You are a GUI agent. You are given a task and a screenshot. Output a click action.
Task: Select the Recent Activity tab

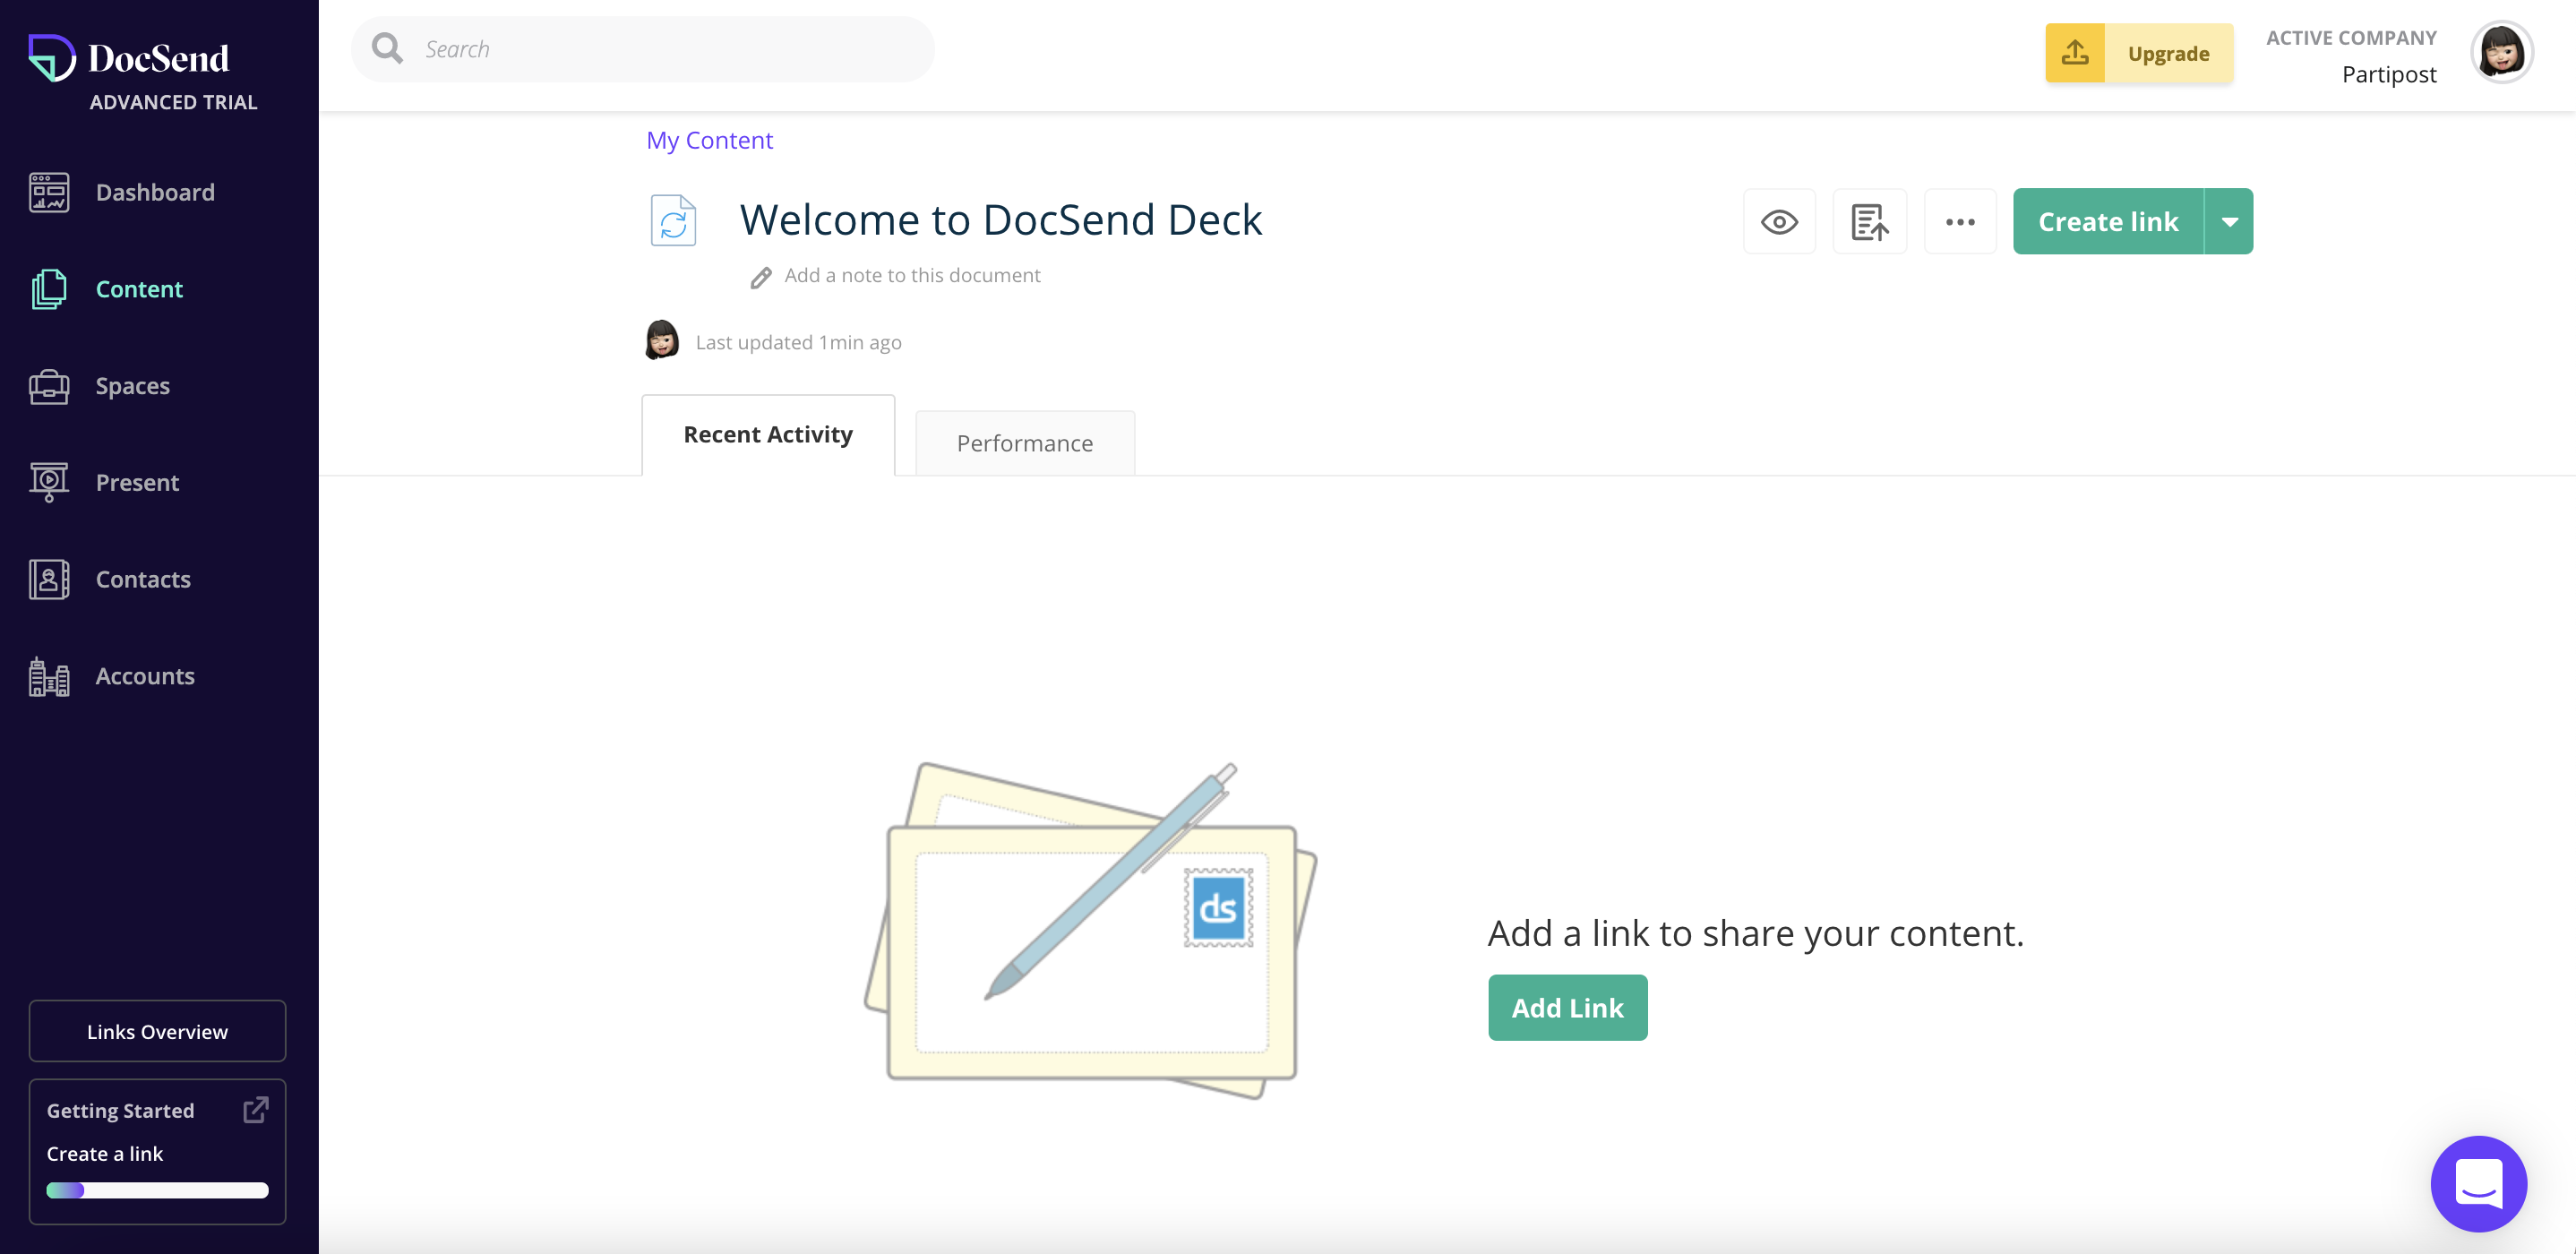tap(768, 434)
